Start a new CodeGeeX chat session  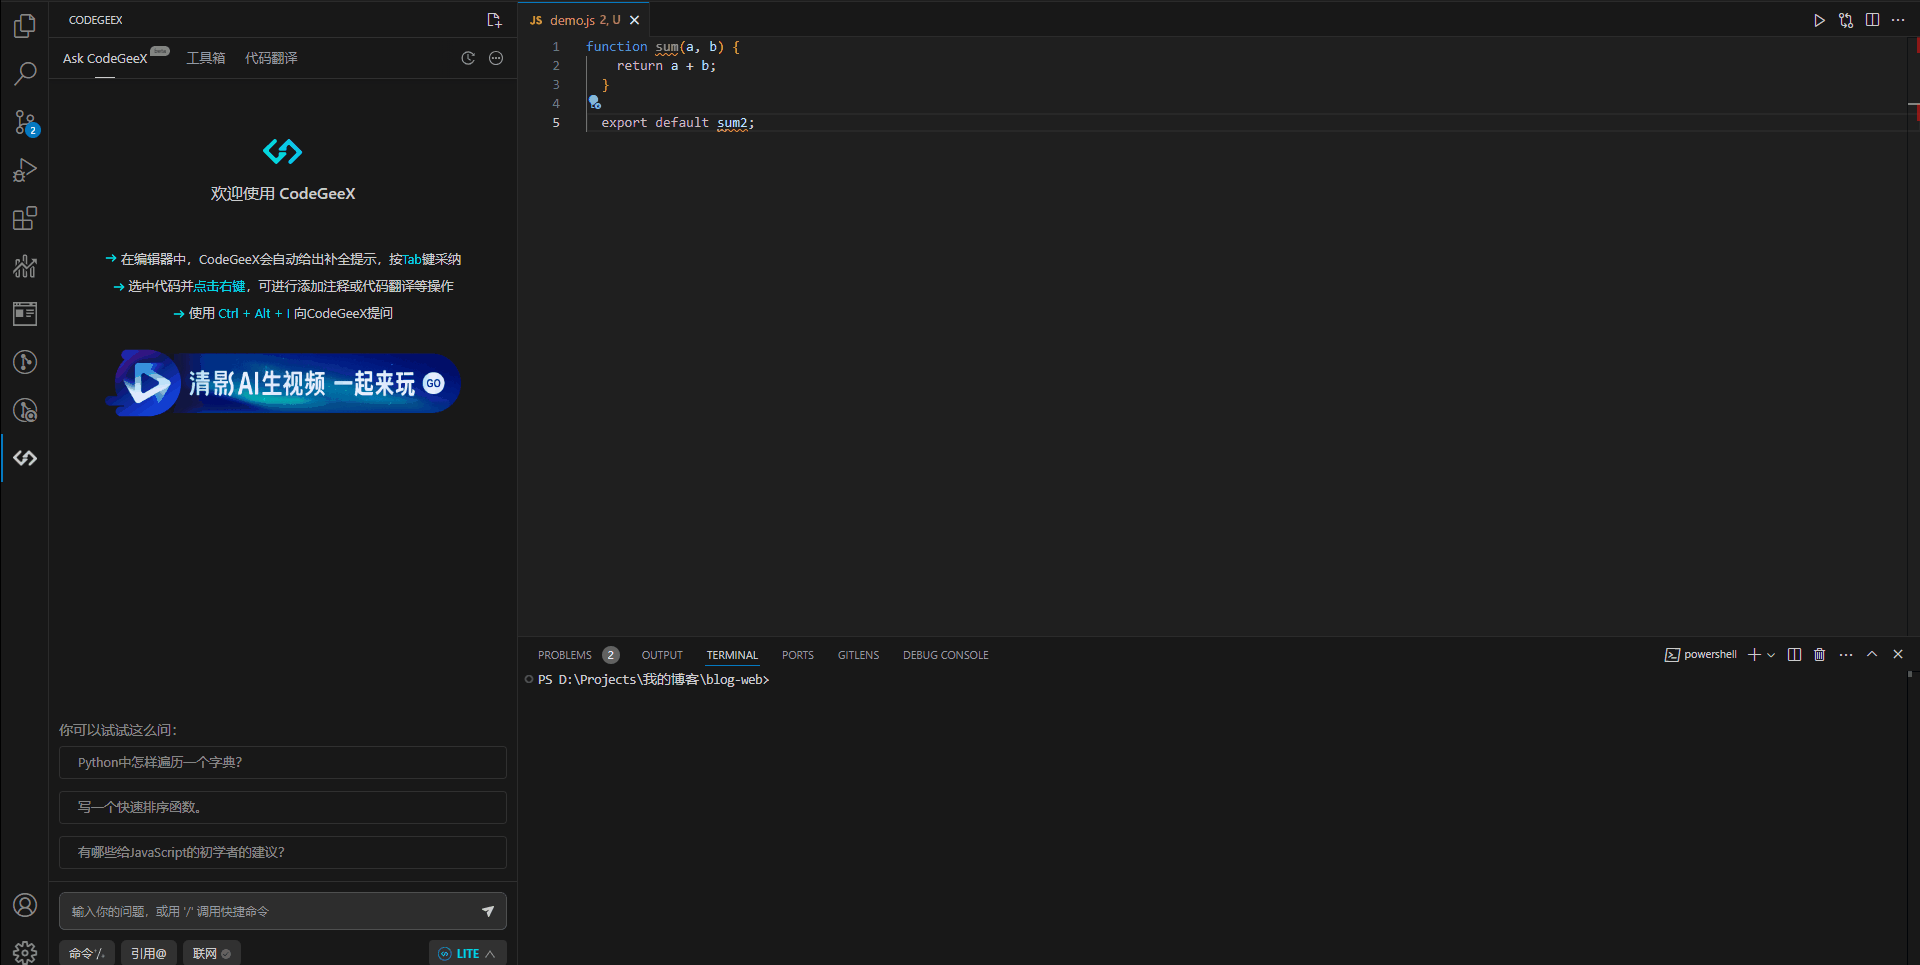click(x=494, y=20)
